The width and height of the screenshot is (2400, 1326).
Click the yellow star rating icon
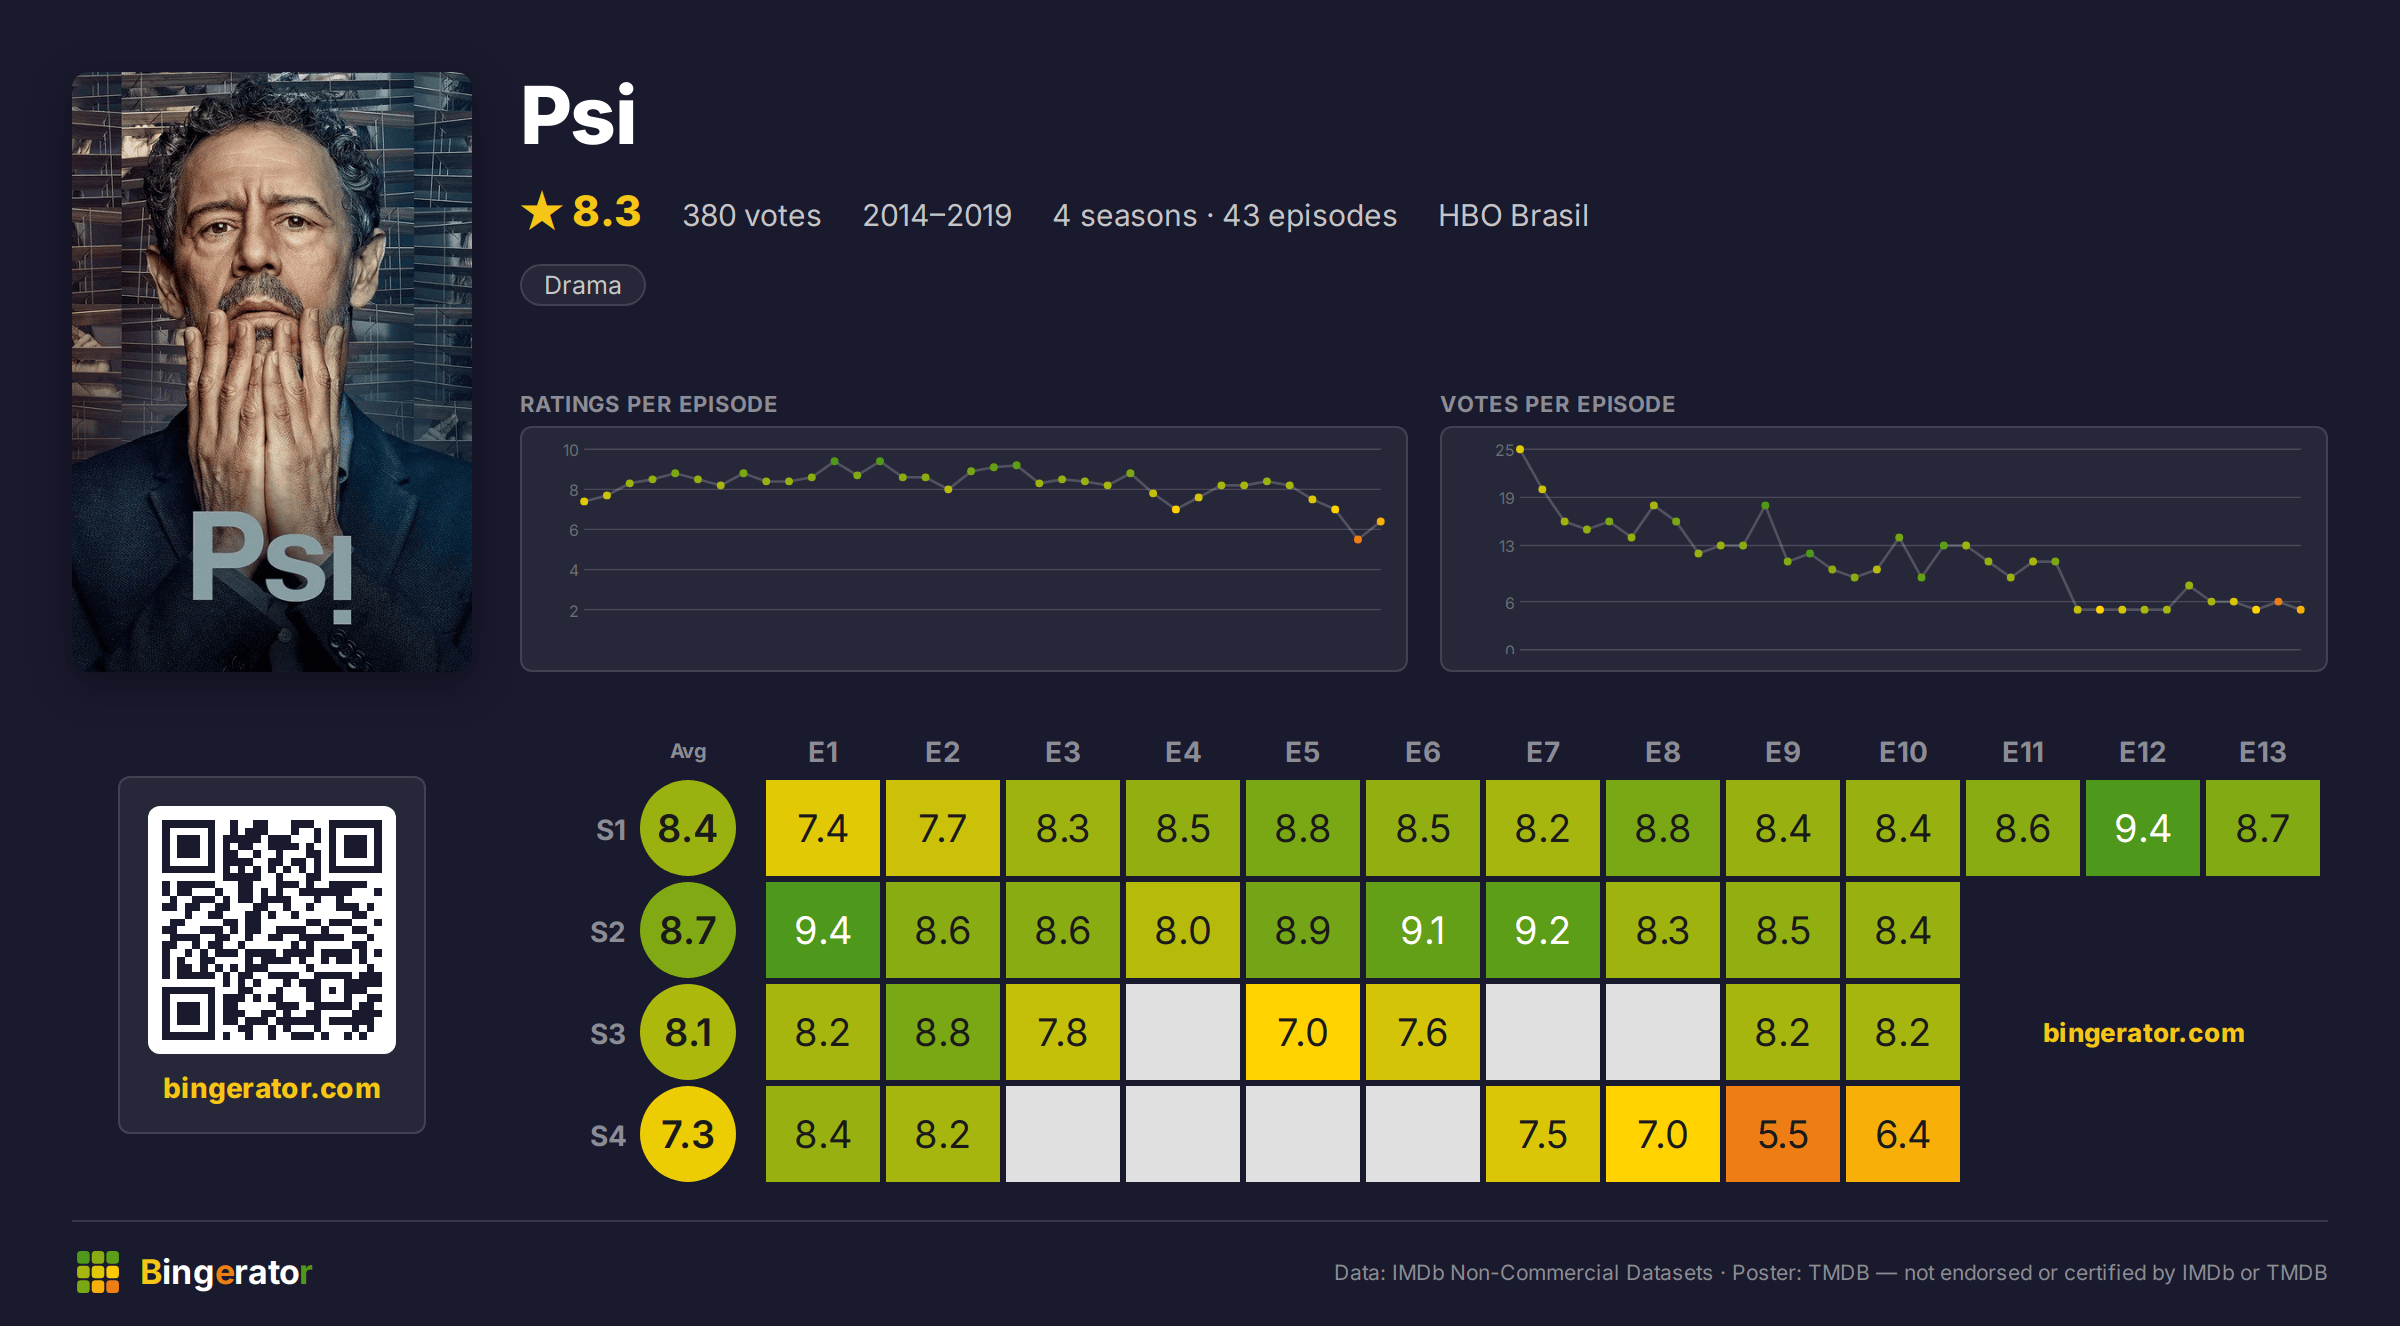542,212
